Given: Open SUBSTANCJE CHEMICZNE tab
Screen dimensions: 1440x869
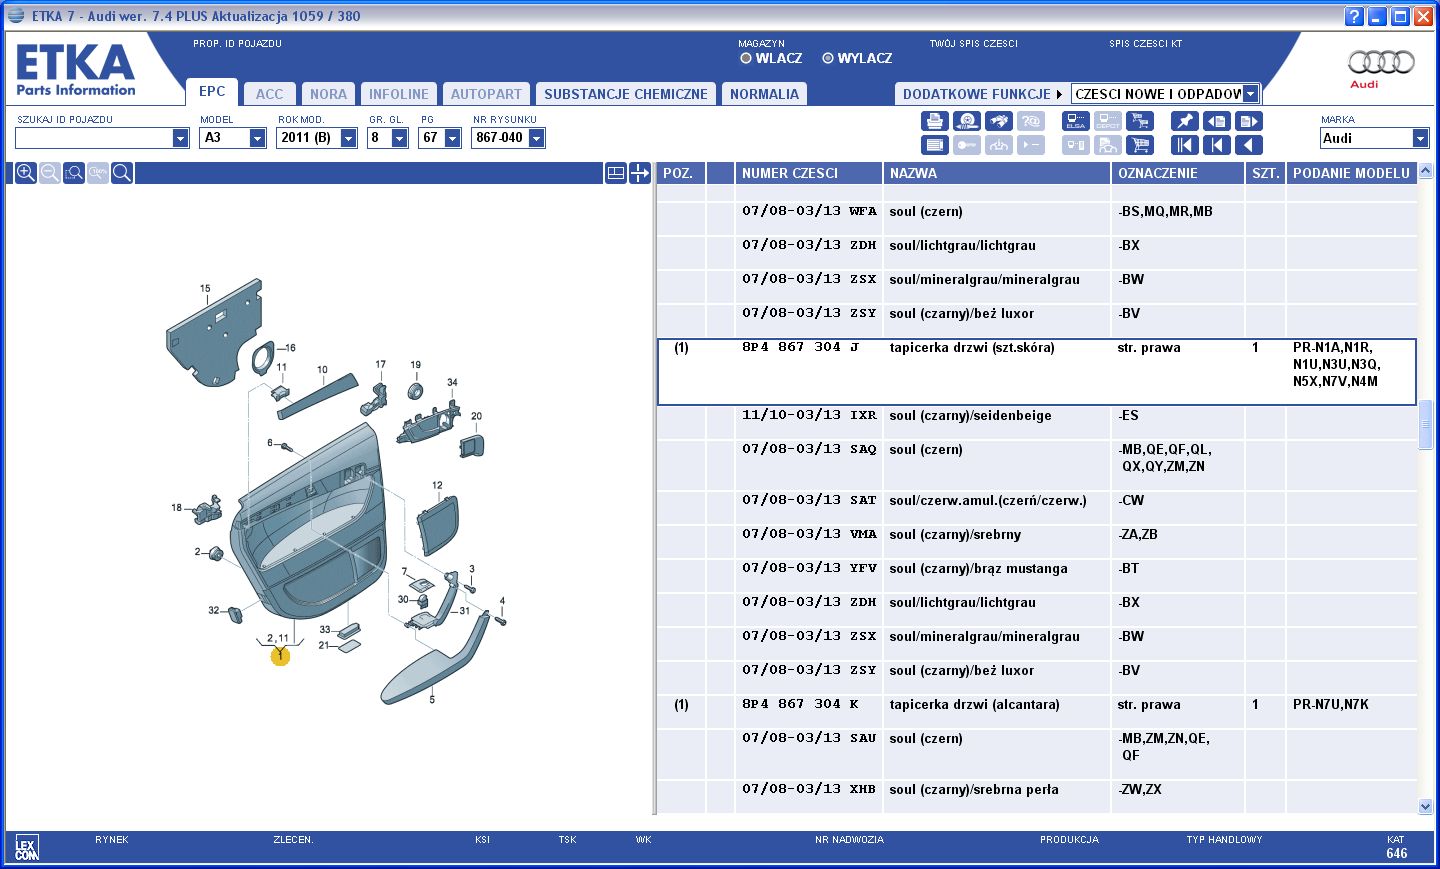Looking at the screenshot, I should coord(626,94).
